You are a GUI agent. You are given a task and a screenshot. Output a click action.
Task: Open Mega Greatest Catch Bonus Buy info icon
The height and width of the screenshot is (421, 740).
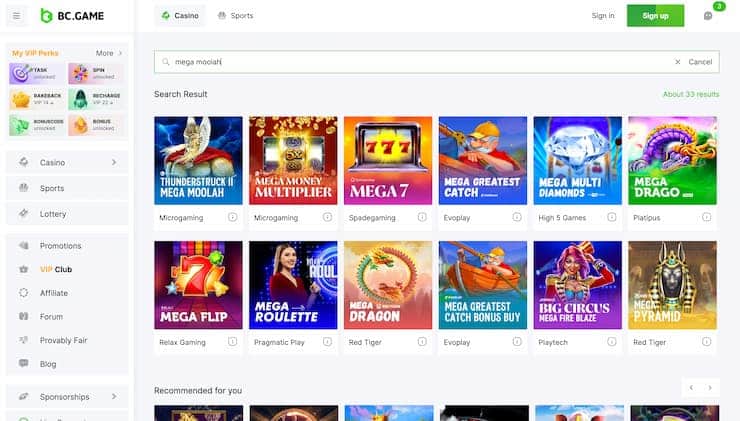pyautogui.click(x=517, y=342)
